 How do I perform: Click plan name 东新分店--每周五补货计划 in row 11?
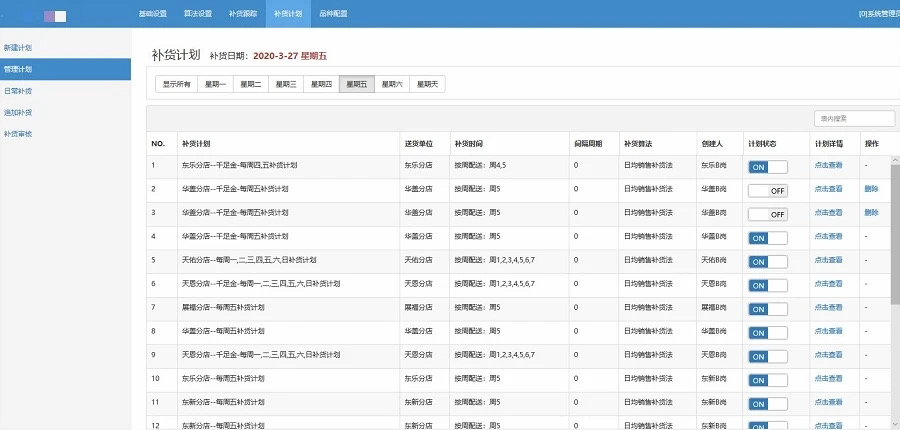click(x=223, y=402)
